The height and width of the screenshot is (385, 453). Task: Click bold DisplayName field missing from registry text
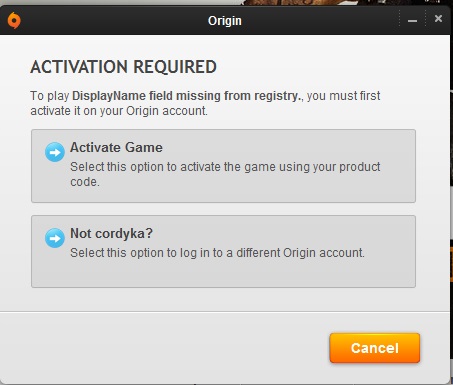pyautogui.click(x=187, y=96)
